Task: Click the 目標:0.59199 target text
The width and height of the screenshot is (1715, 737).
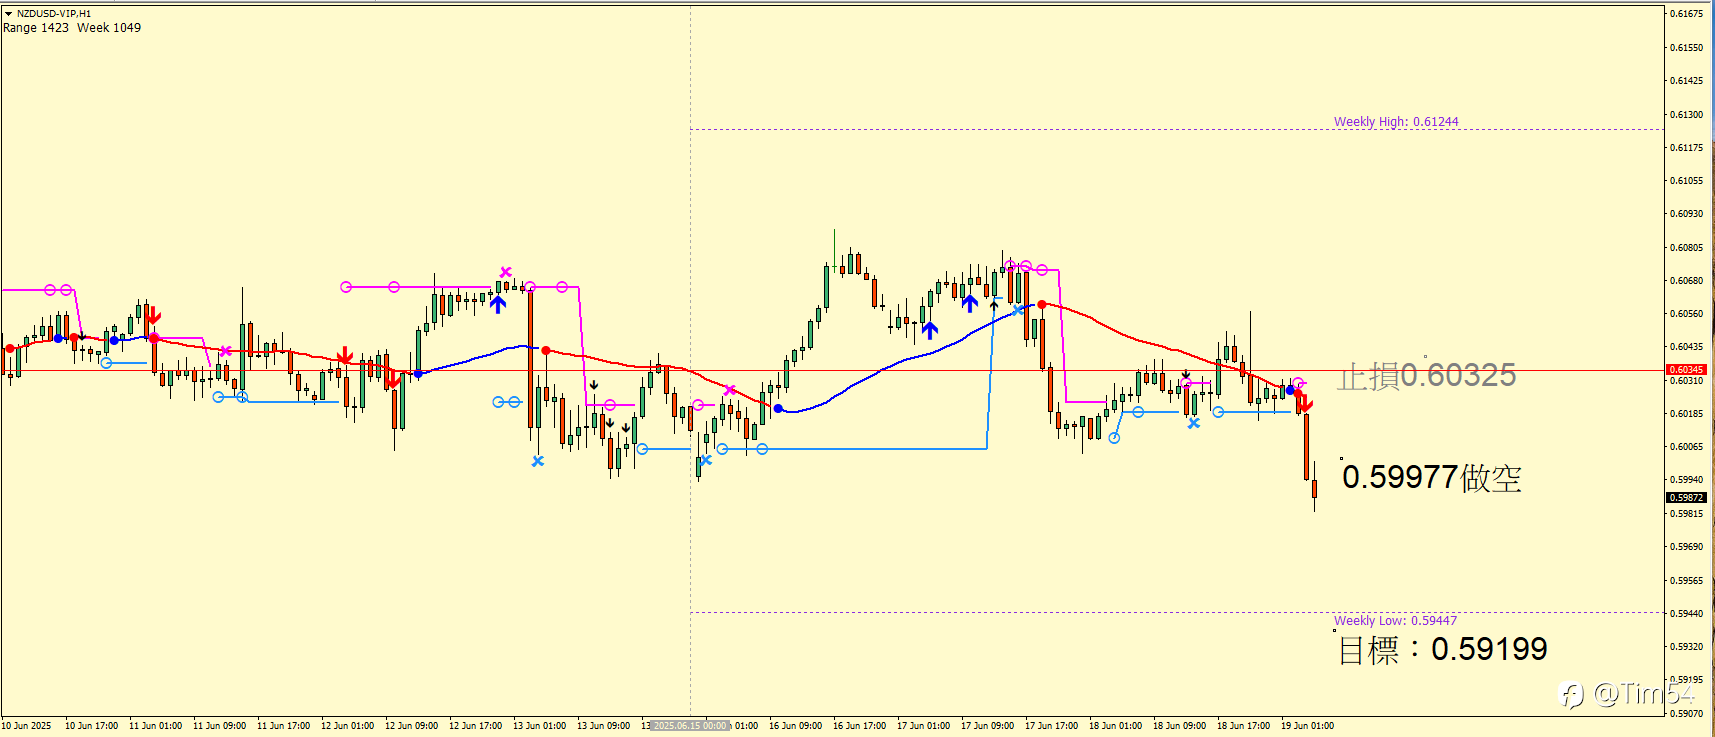Action: click(x=1443, y=650)
